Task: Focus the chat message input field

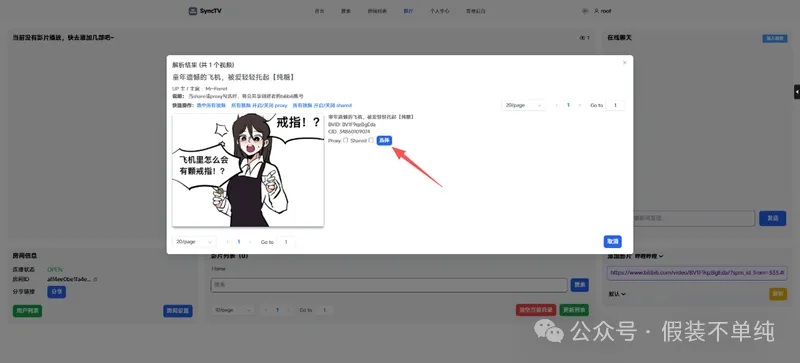Action: tap(693, 219)
